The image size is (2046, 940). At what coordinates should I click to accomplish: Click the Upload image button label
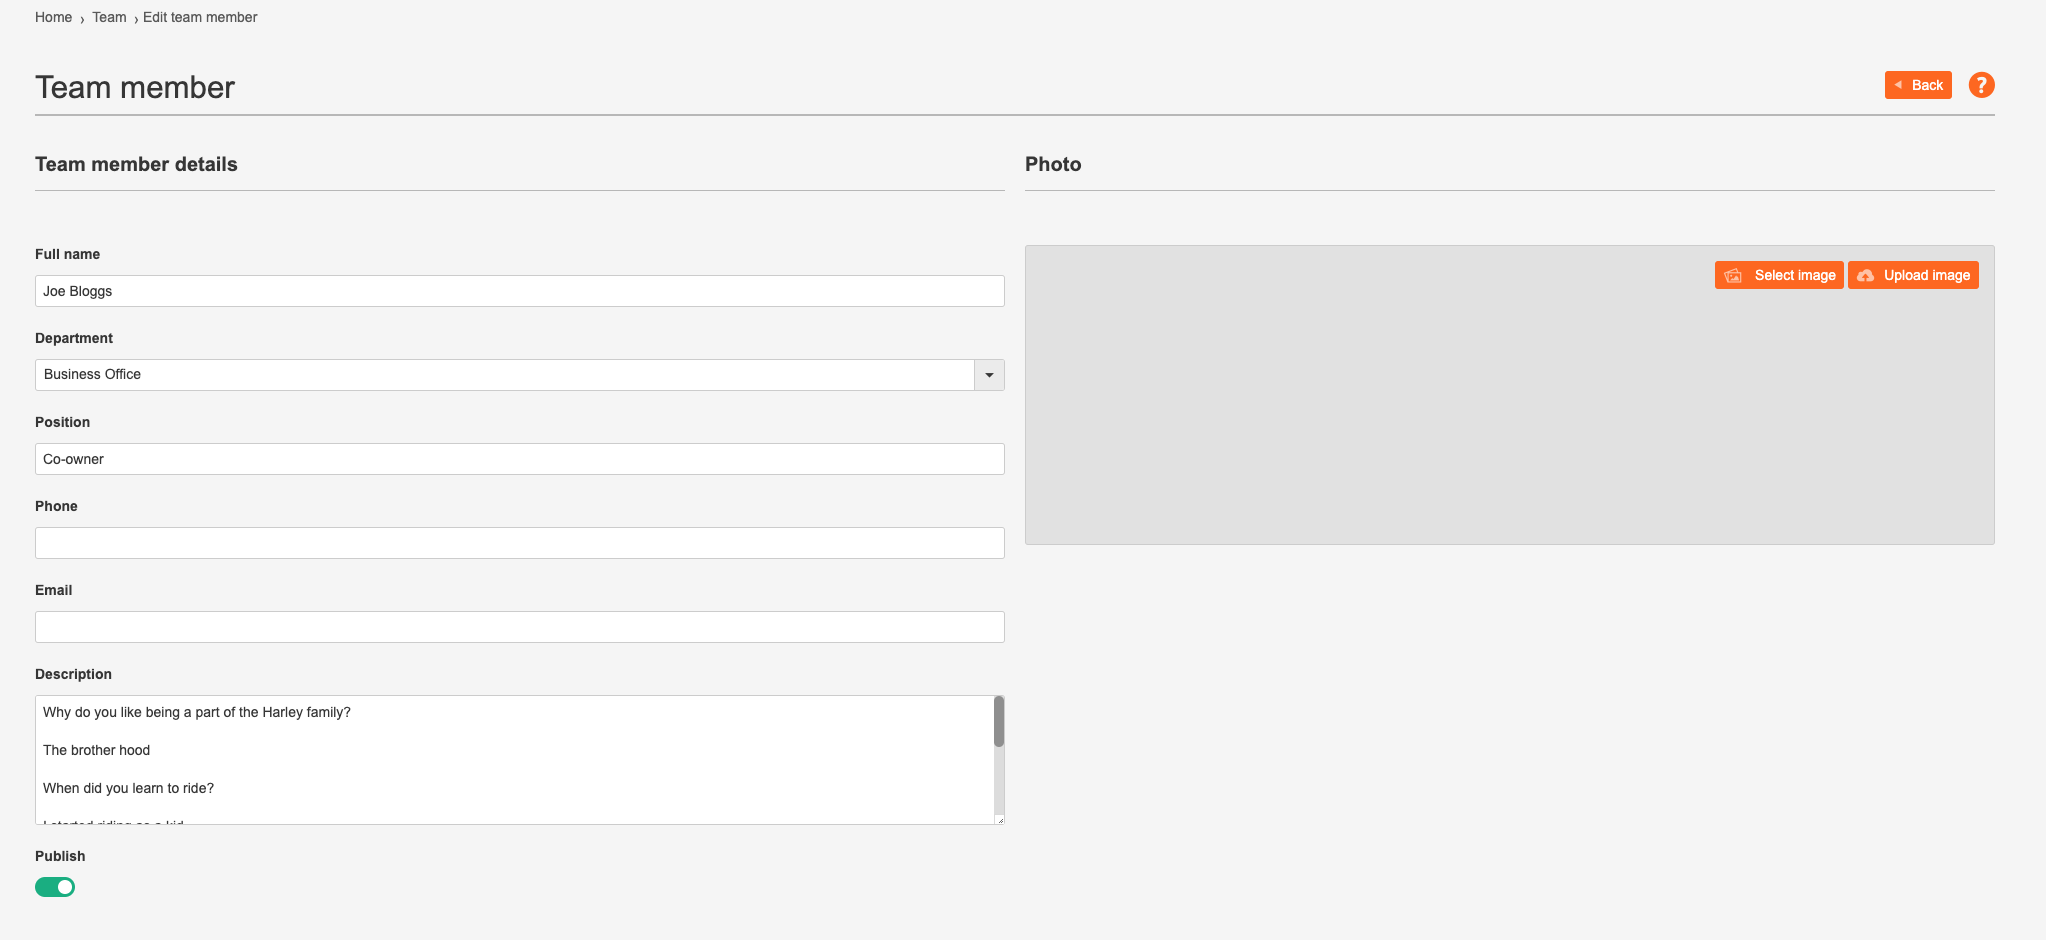pos(1926,276)
